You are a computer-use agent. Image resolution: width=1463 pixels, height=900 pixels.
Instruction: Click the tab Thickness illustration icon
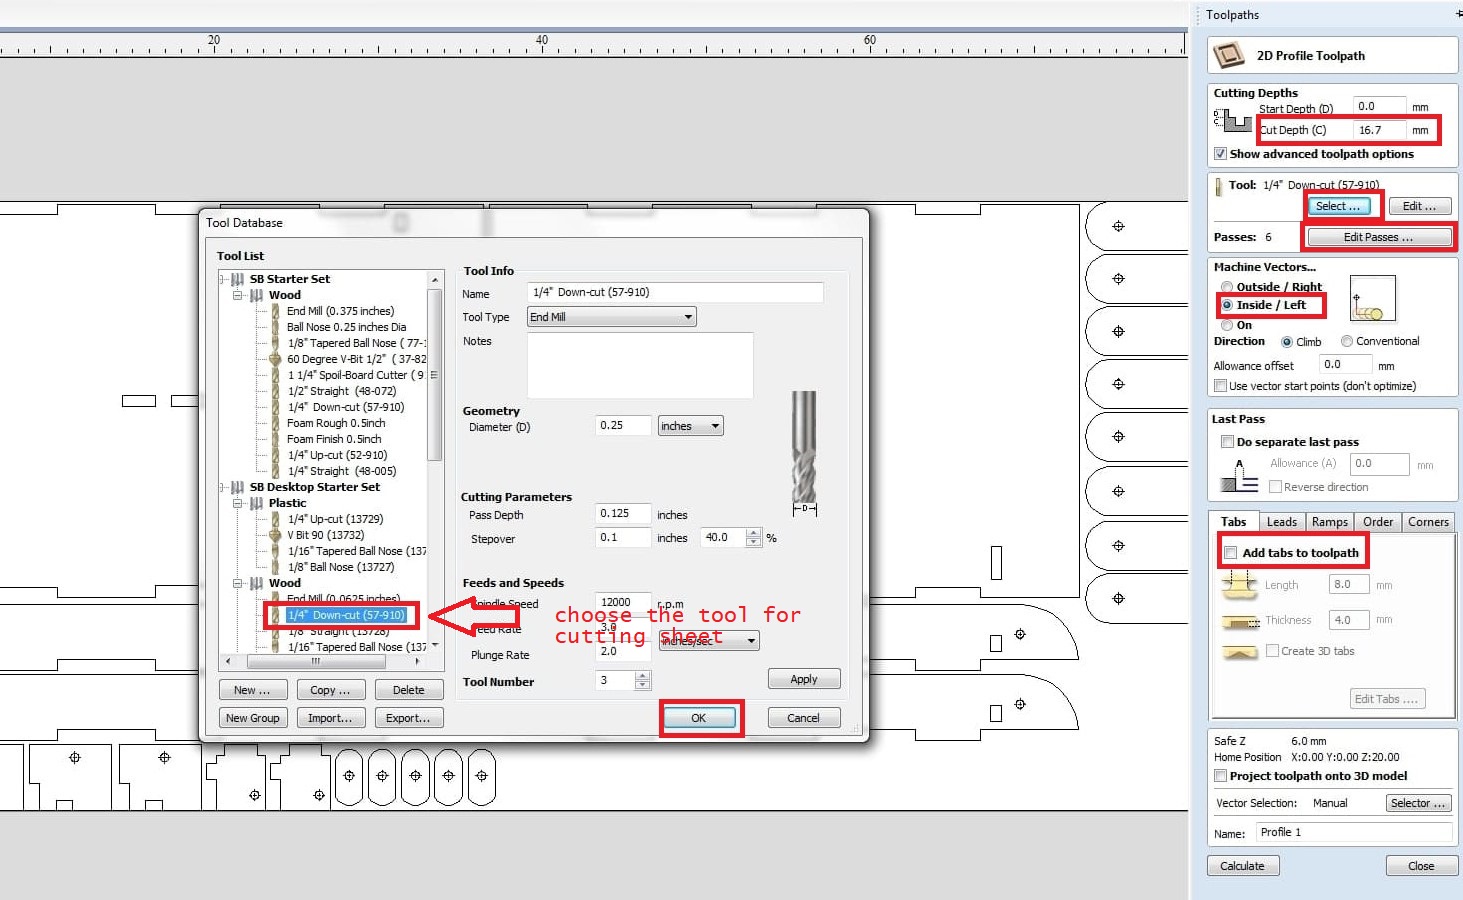(1240, 622)
